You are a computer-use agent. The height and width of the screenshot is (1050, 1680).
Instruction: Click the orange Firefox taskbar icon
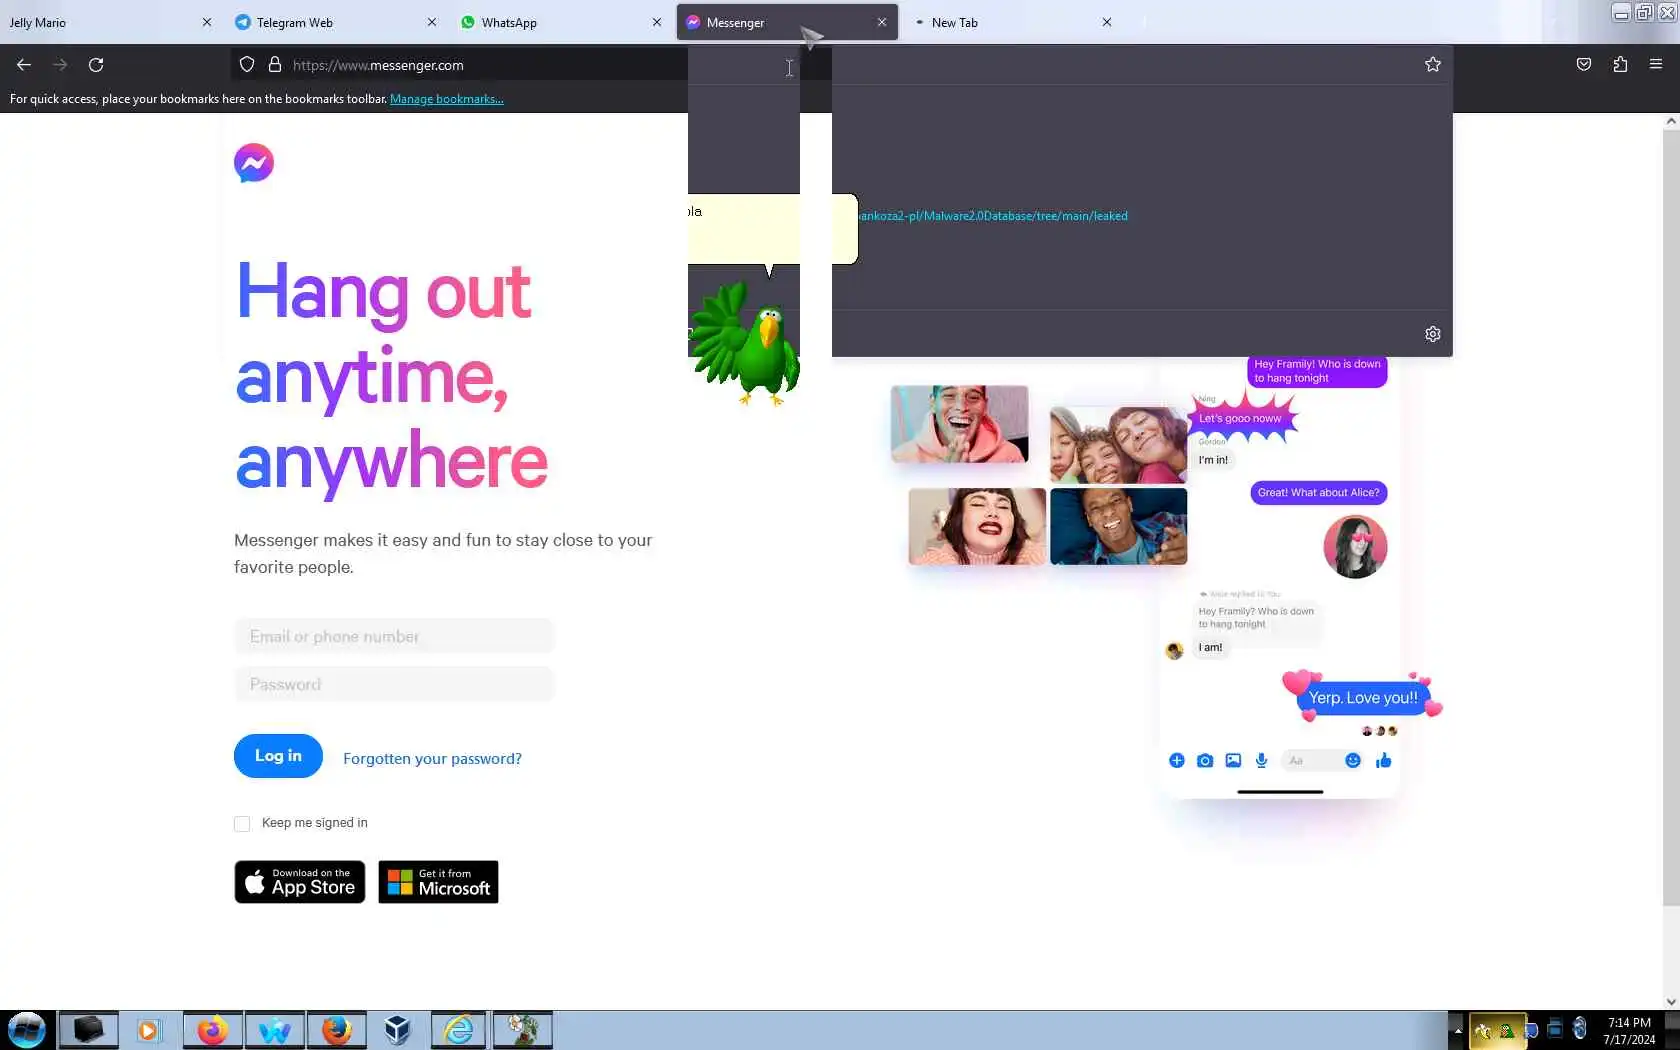click(337, 1030)
